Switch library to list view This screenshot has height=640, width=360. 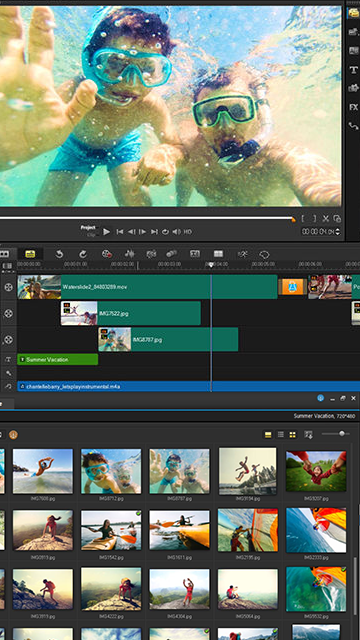point(281,435)
